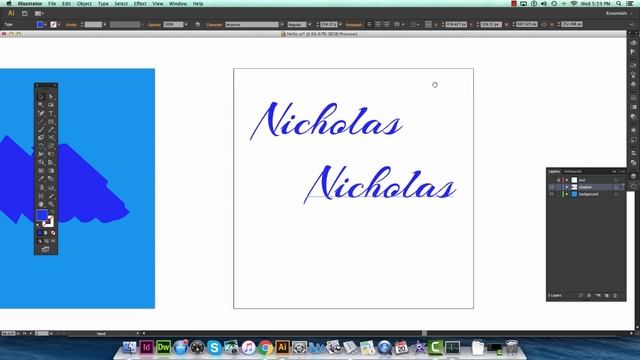The image size is (640, 360).
Task: Open opacity value dropdown
Action: pos(186,24)
